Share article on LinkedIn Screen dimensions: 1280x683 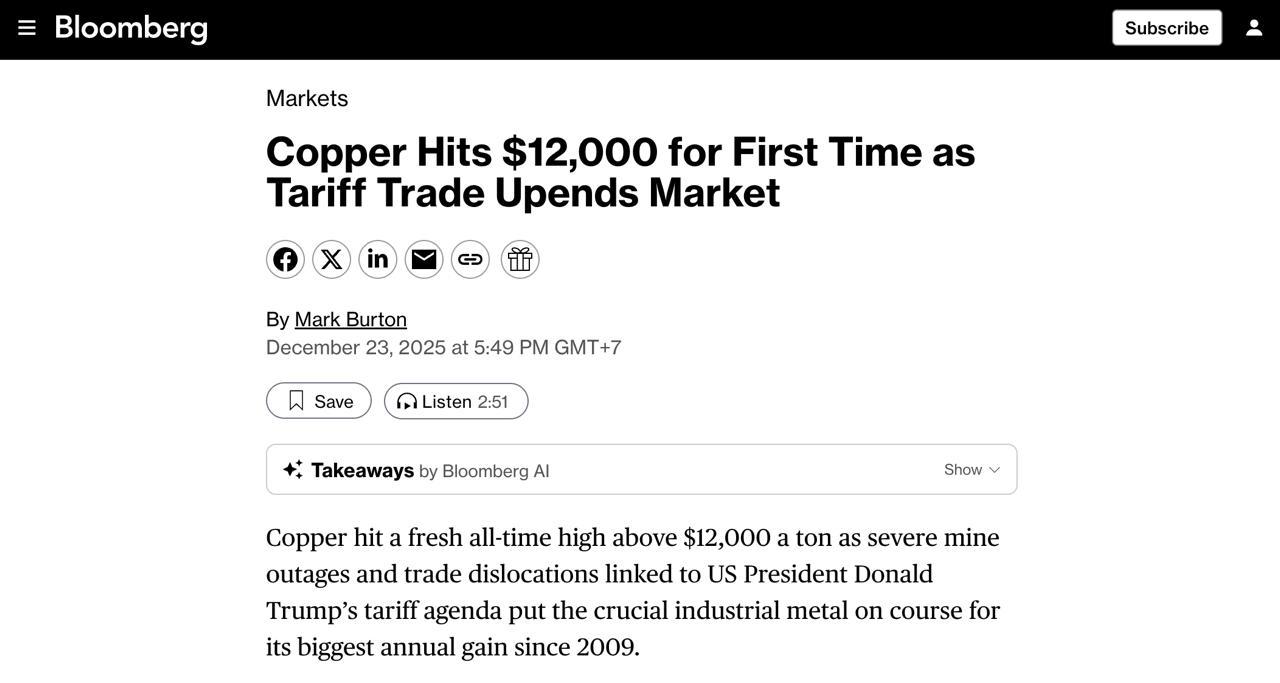(378, 260)
